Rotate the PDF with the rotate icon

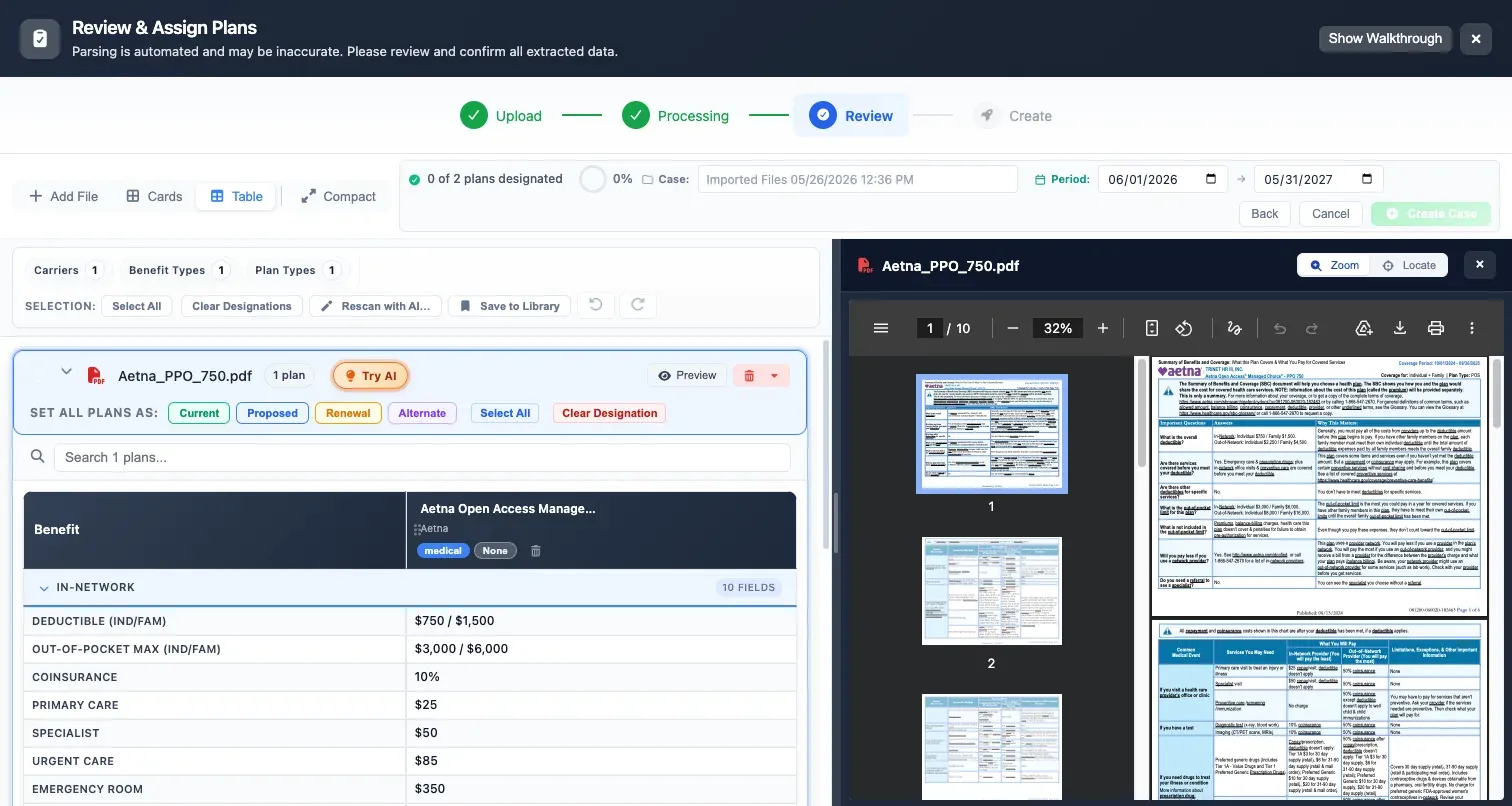click(x=1184, y=328)
